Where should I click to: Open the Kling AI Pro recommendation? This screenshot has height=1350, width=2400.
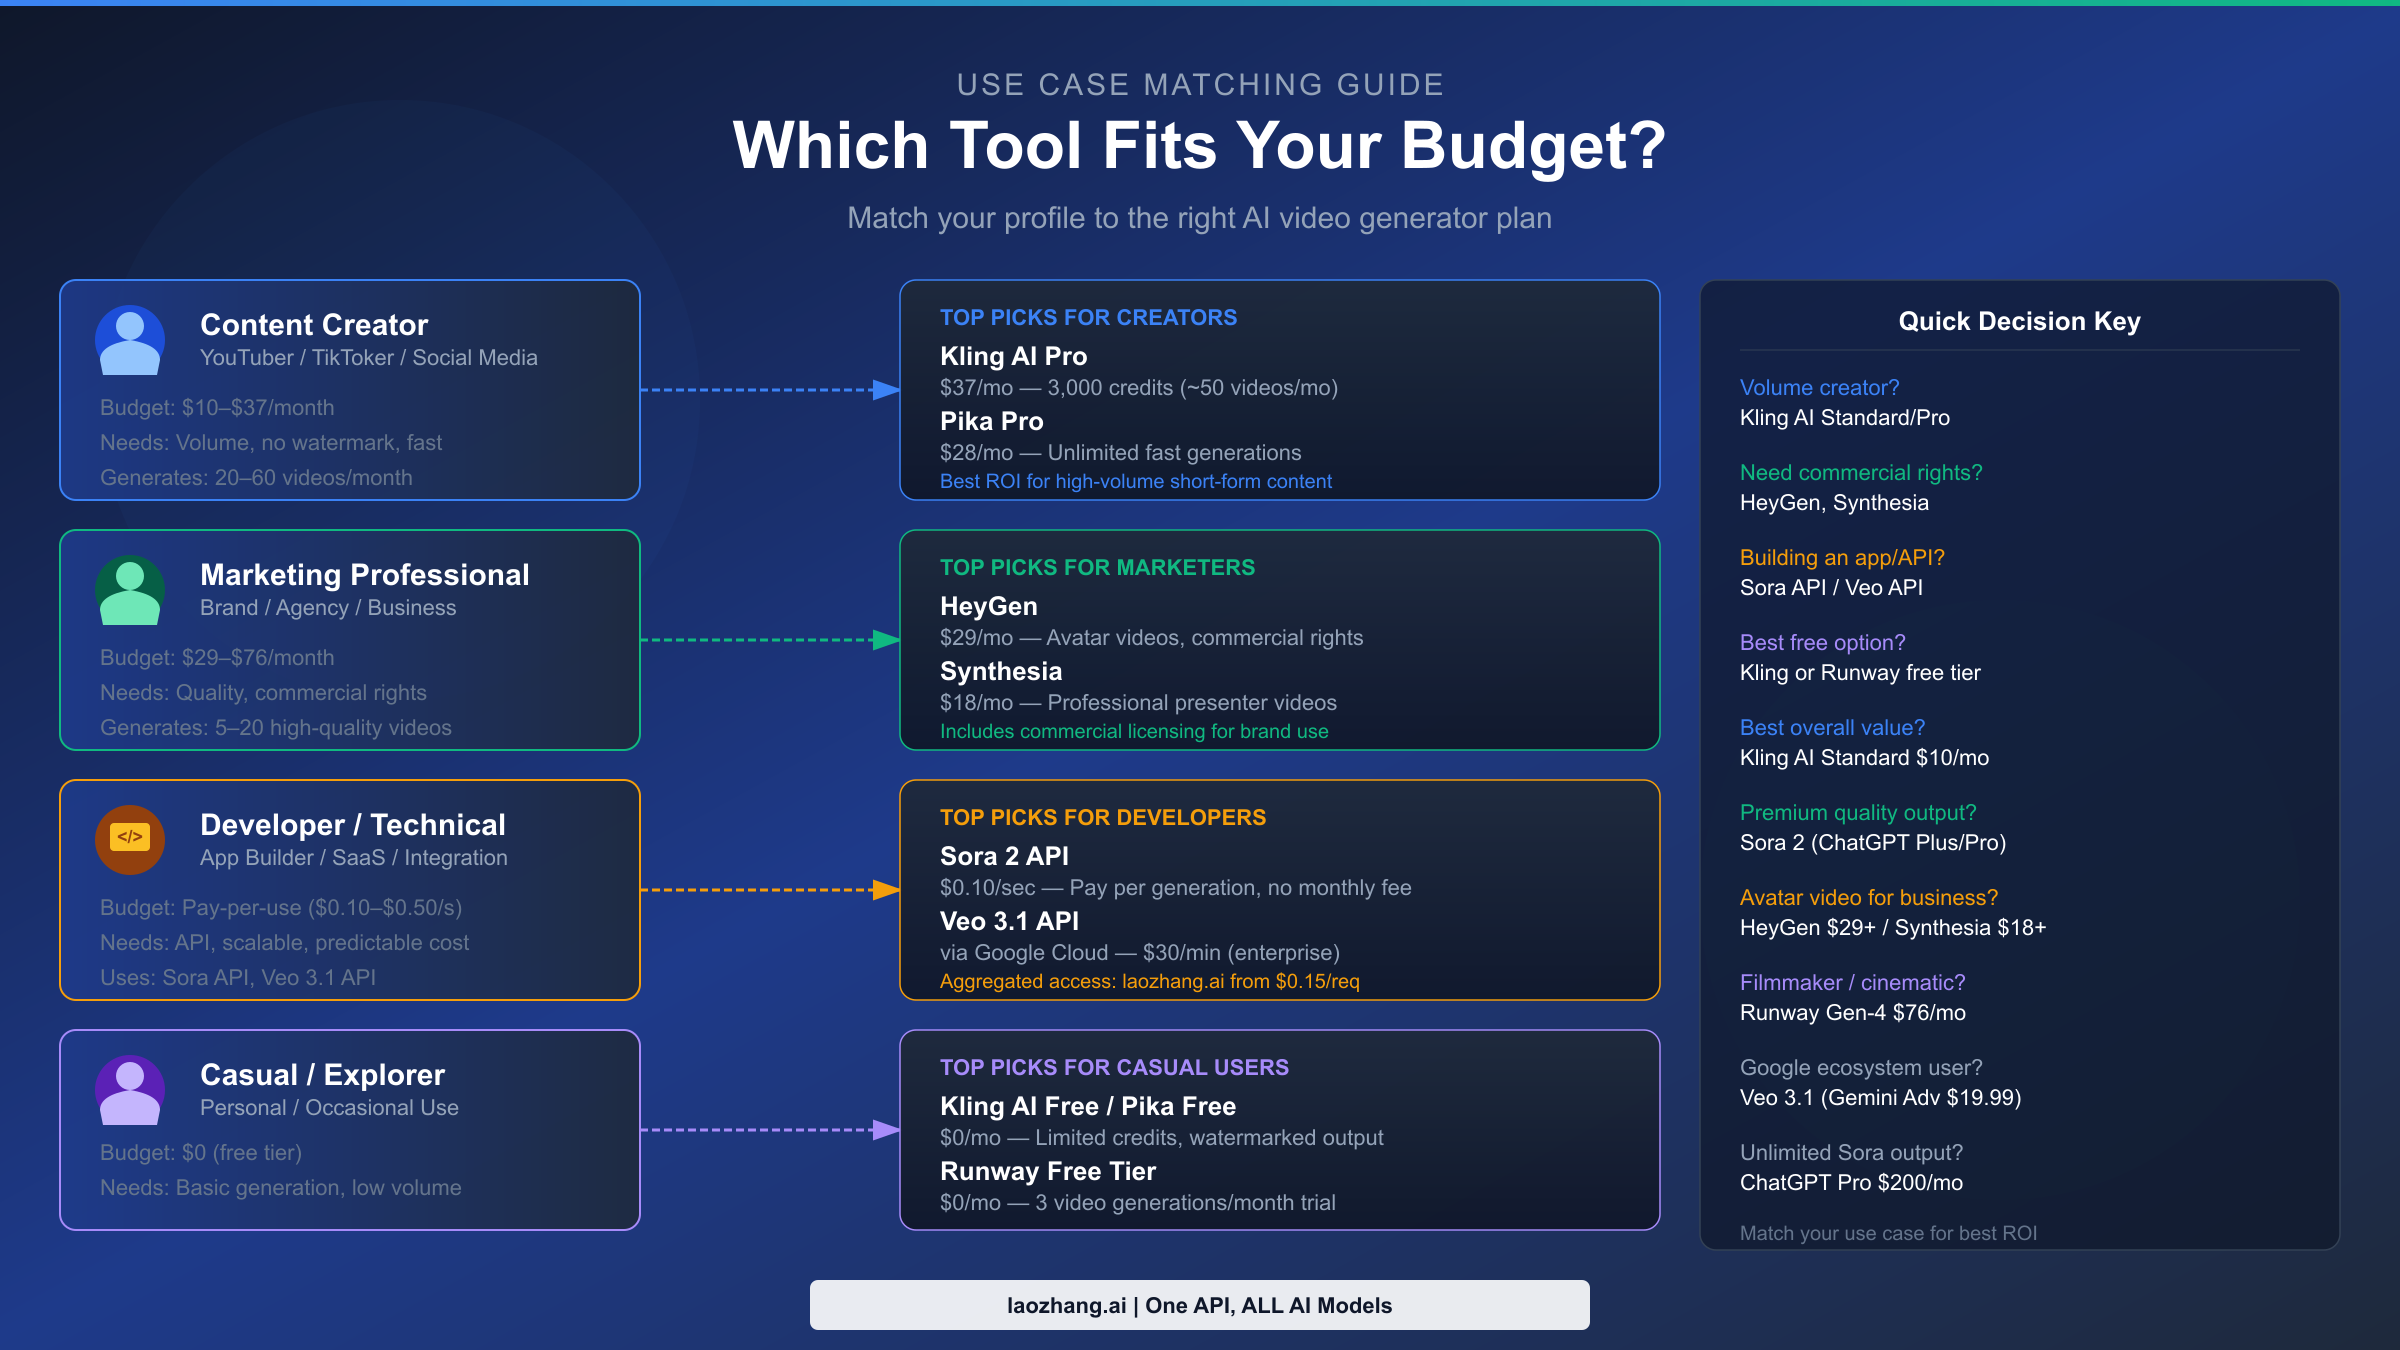[x=1015, y=356]
